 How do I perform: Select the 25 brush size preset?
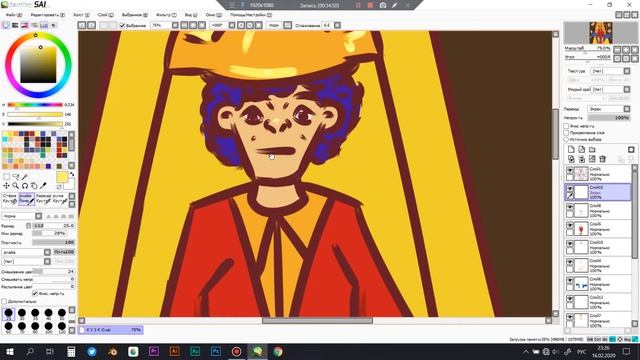tap(8, 314)
